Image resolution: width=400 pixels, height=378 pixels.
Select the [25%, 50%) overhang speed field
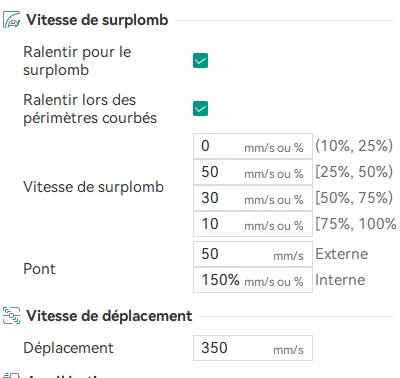click(x=253, y=172)
